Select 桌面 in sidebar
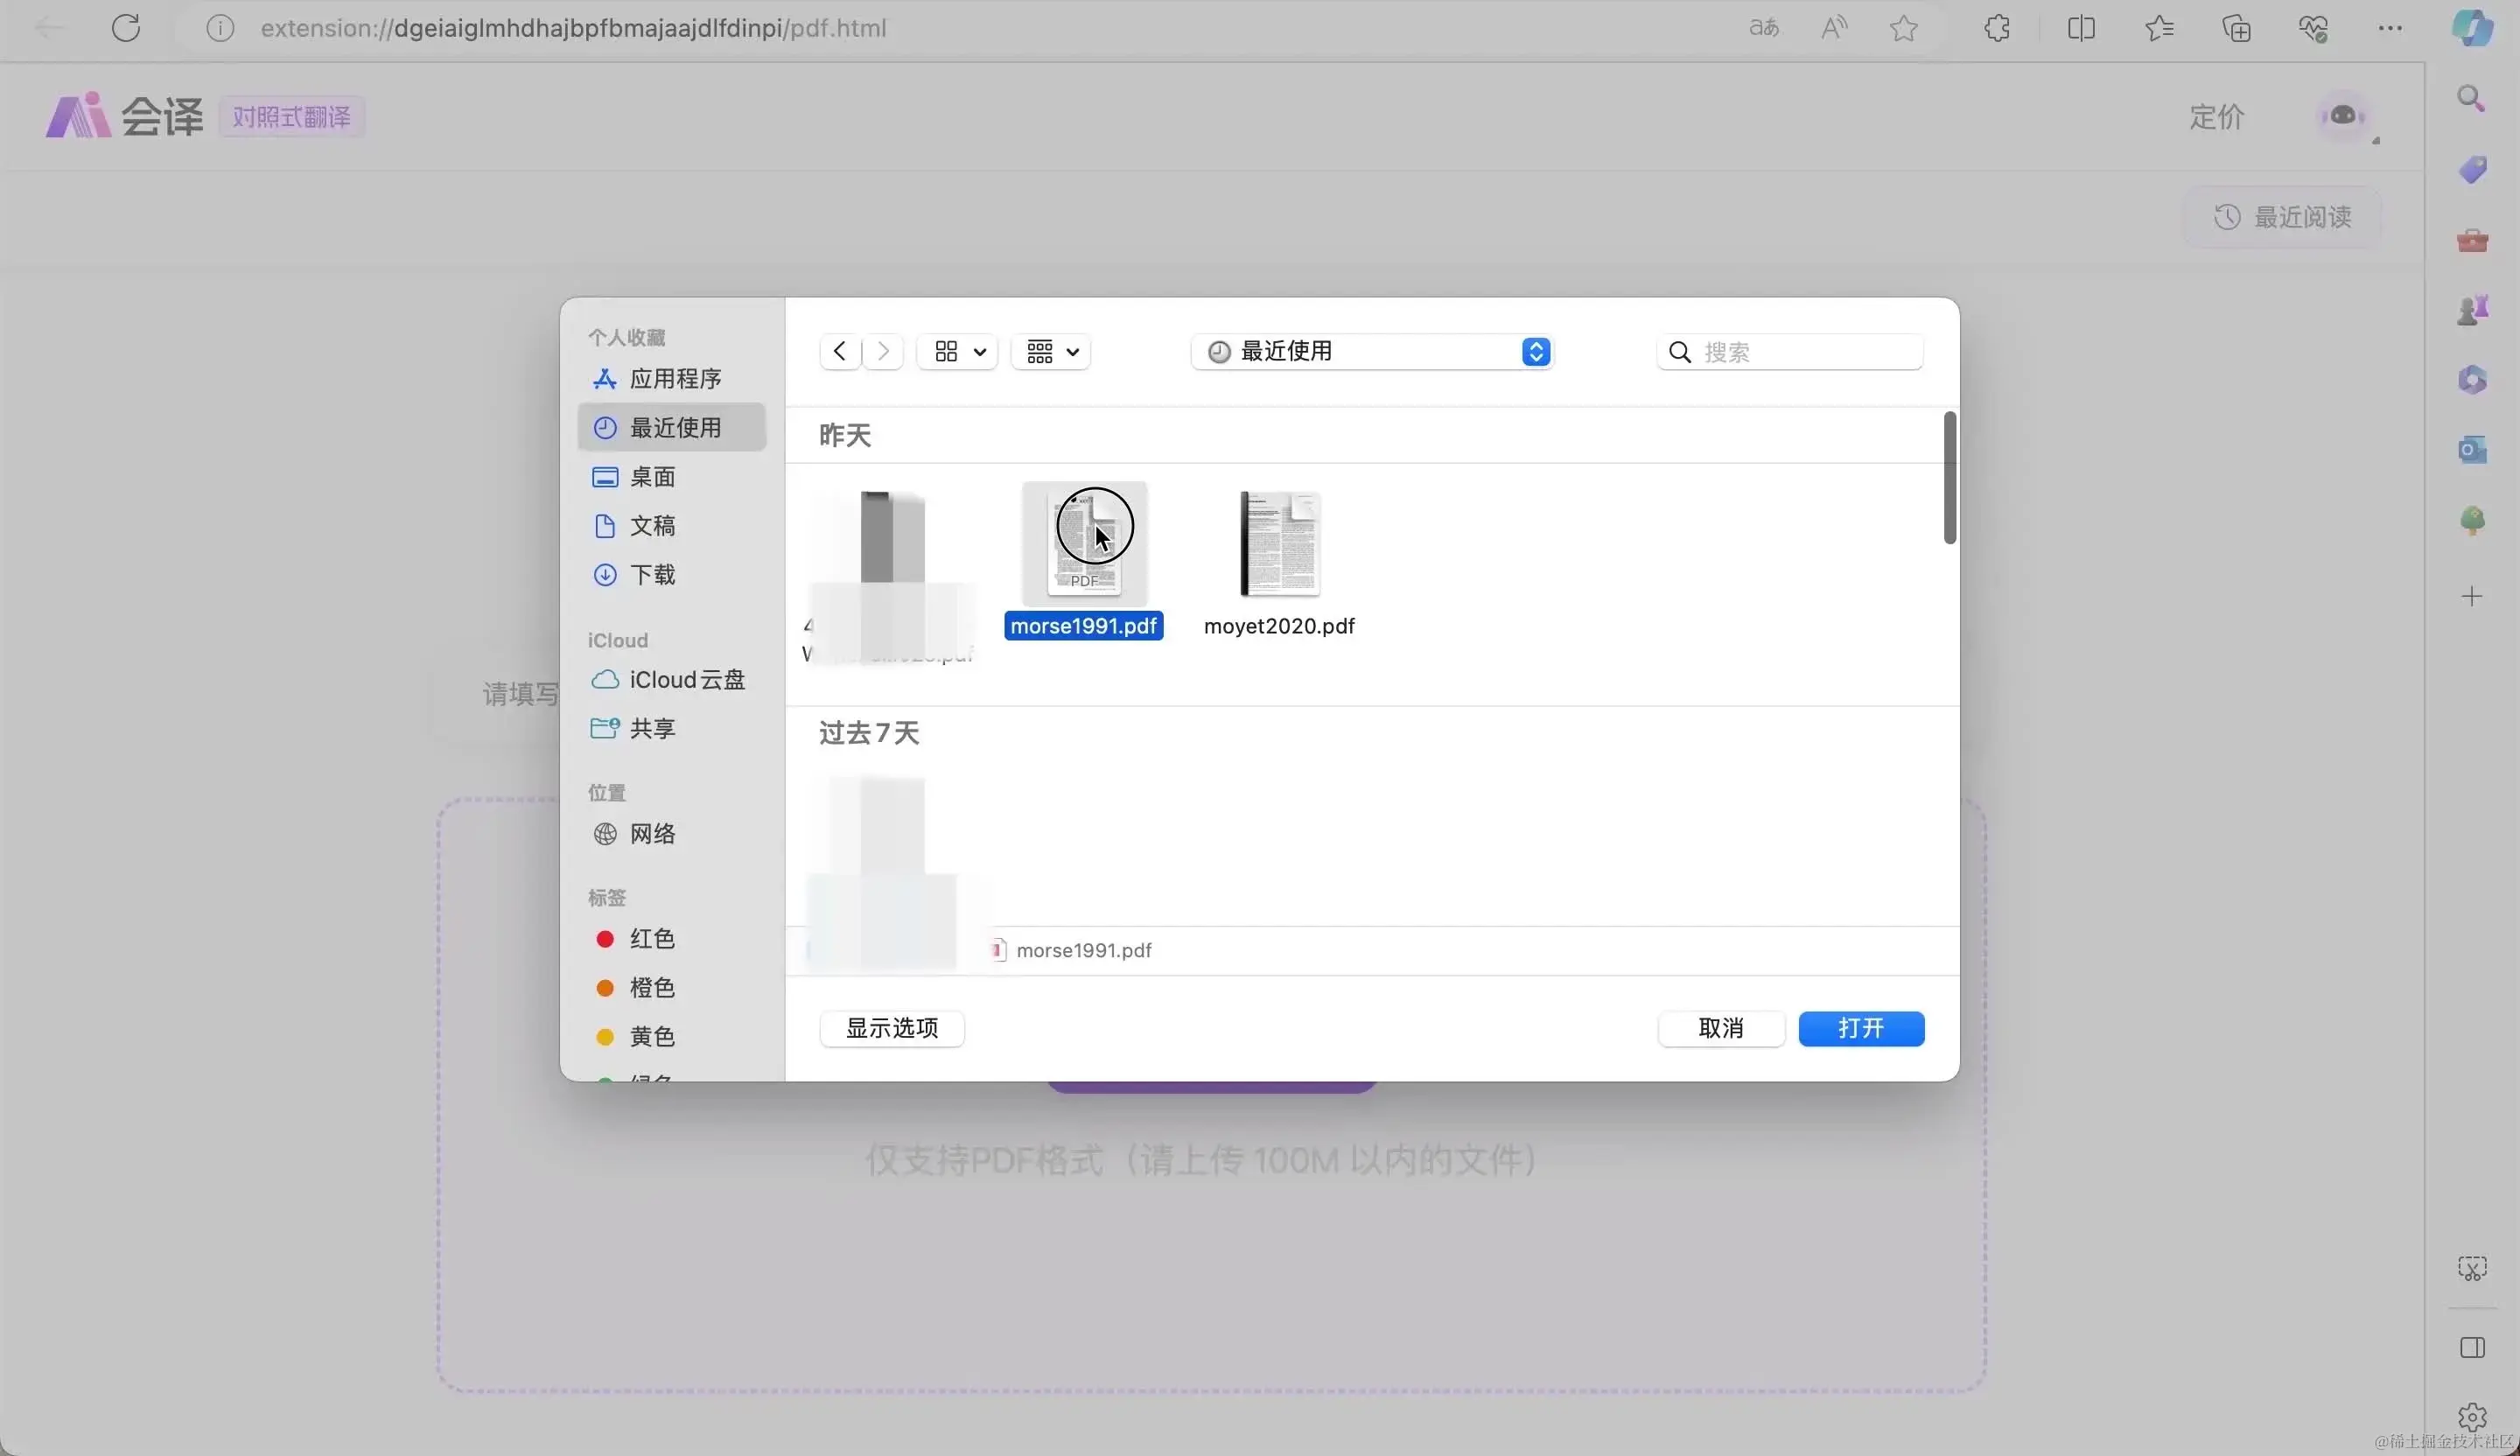Screen dimensions: 2520x1456 click(x=672, y=477)
